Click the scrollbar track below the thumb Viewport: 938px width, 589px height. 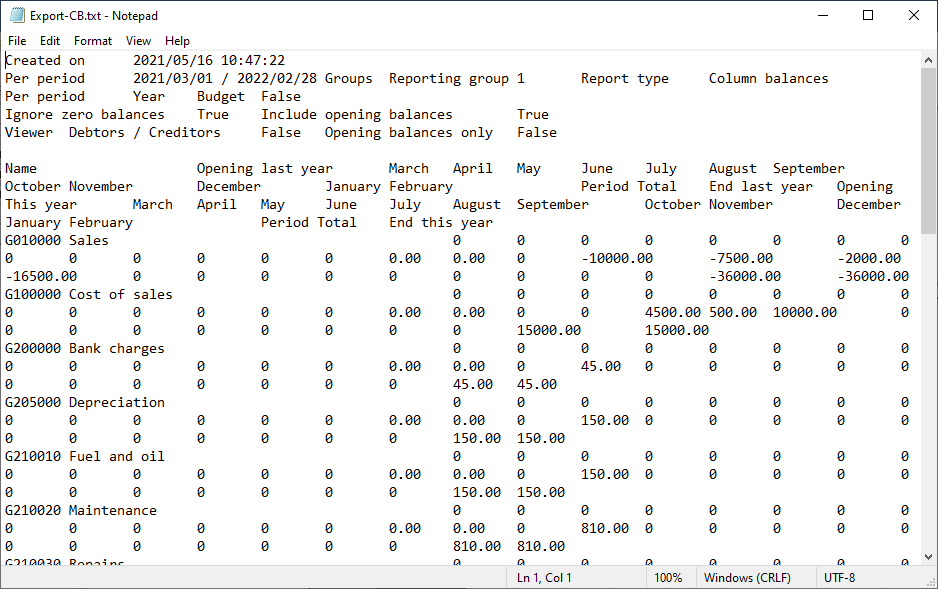tap(928, 400)
